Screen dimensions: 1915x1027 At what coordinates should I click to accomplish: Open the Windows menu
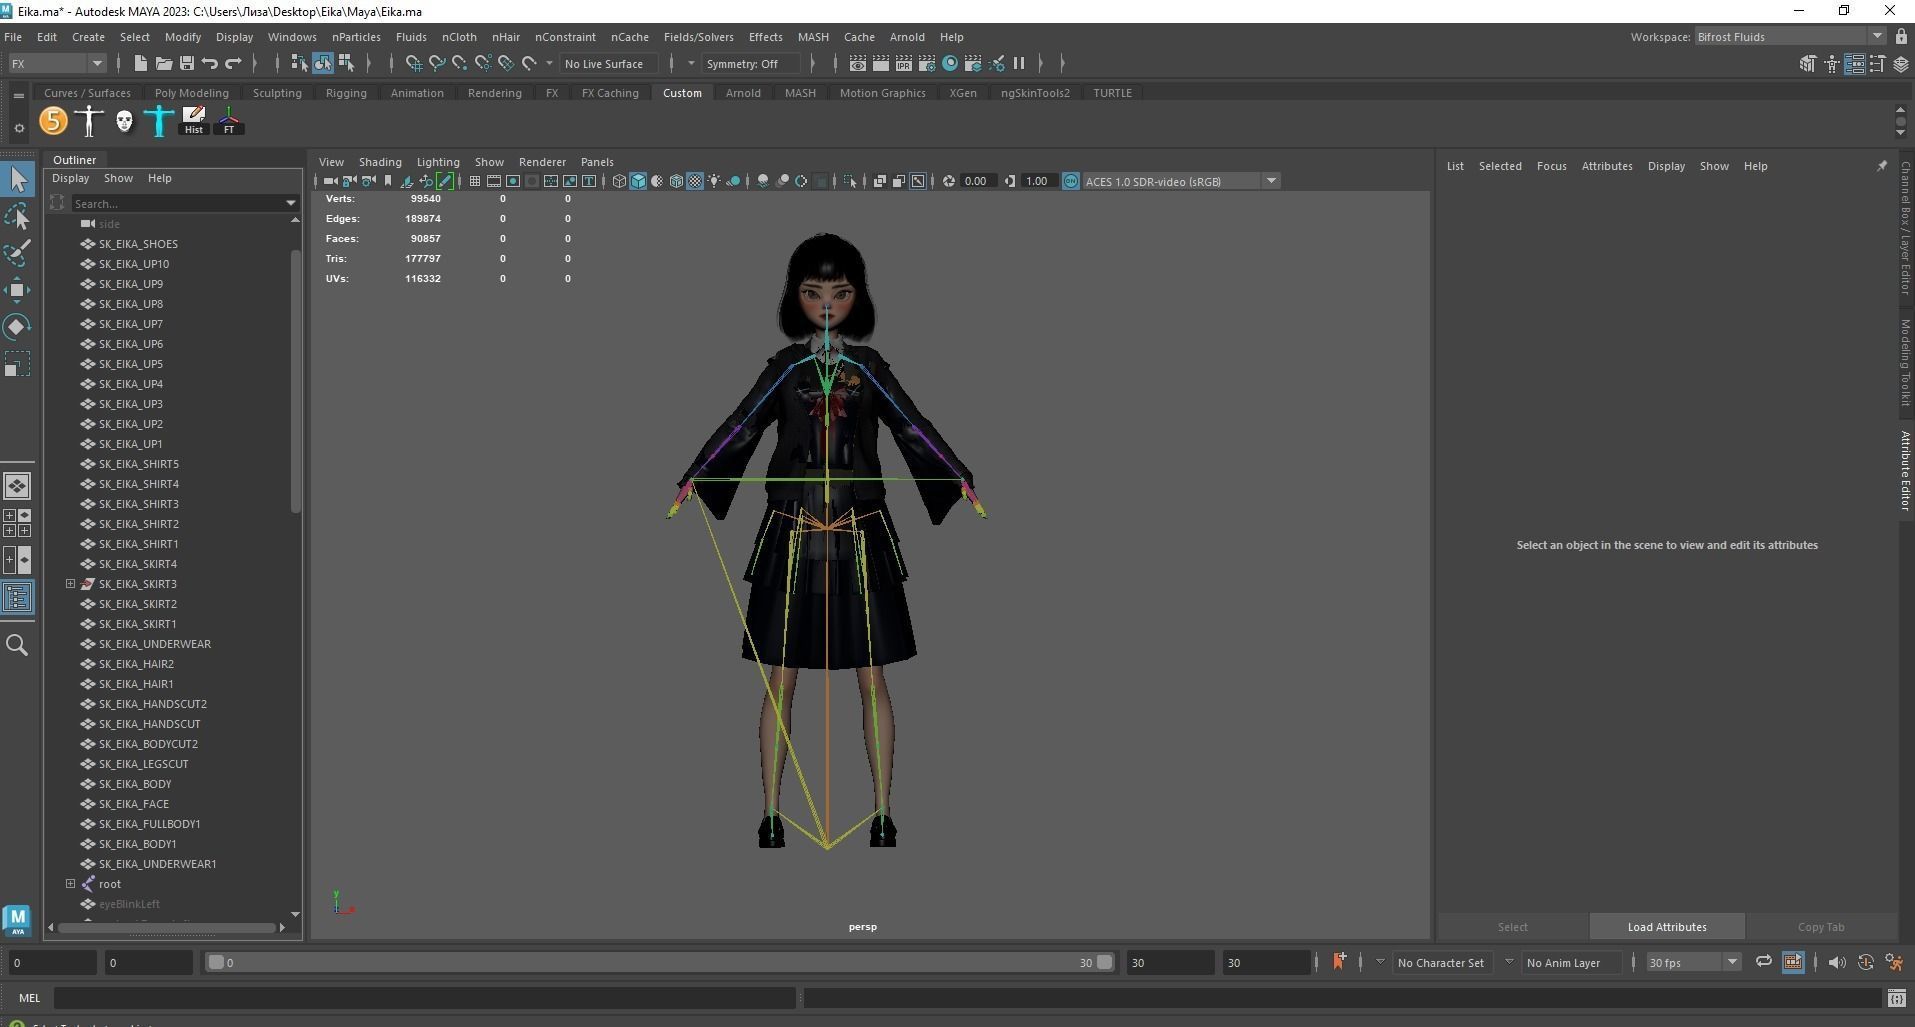292,36
